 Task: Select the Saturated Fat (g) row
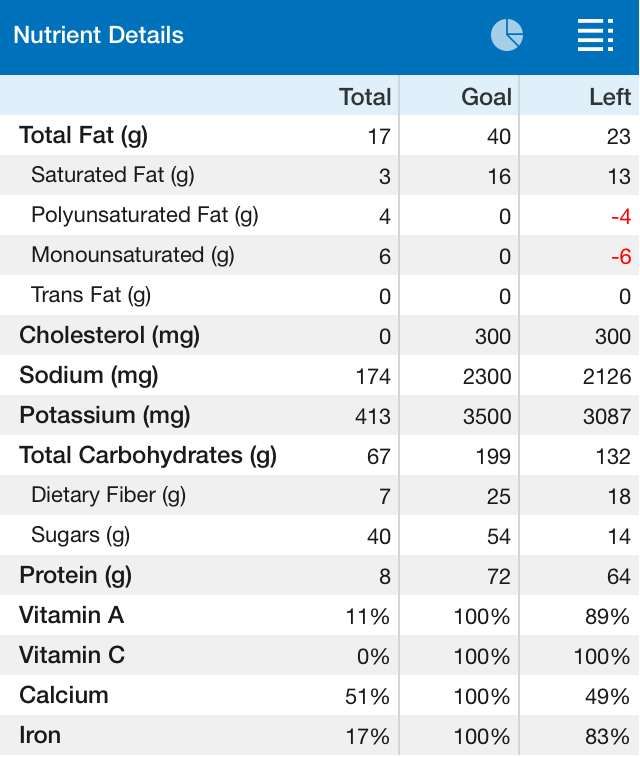(x=113, y=175)
